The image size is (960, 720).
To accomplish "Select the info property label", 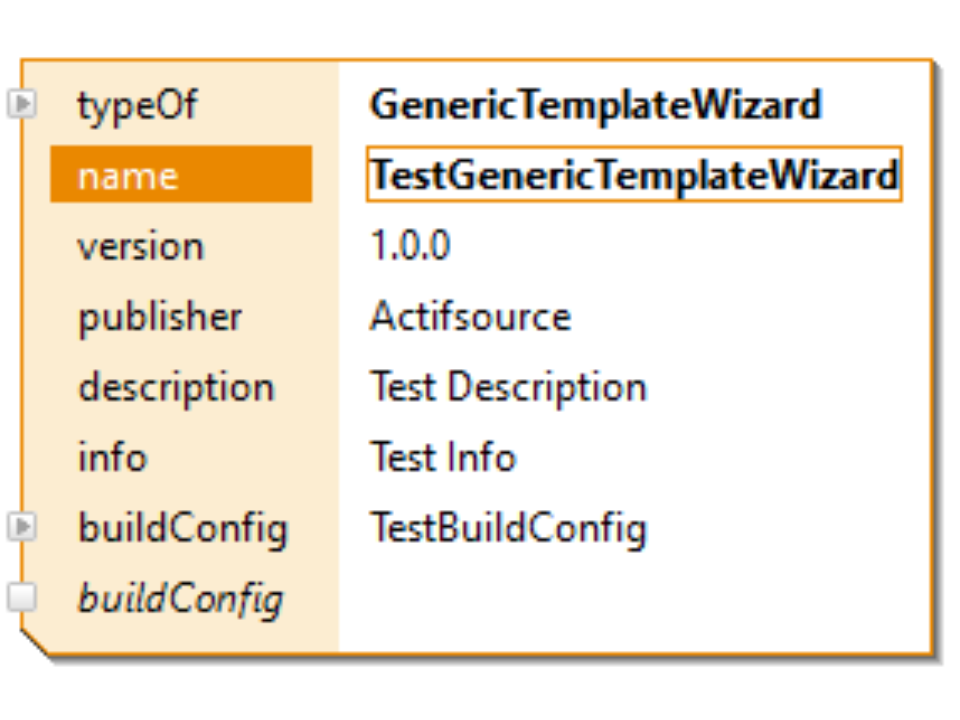I will 112,457.
